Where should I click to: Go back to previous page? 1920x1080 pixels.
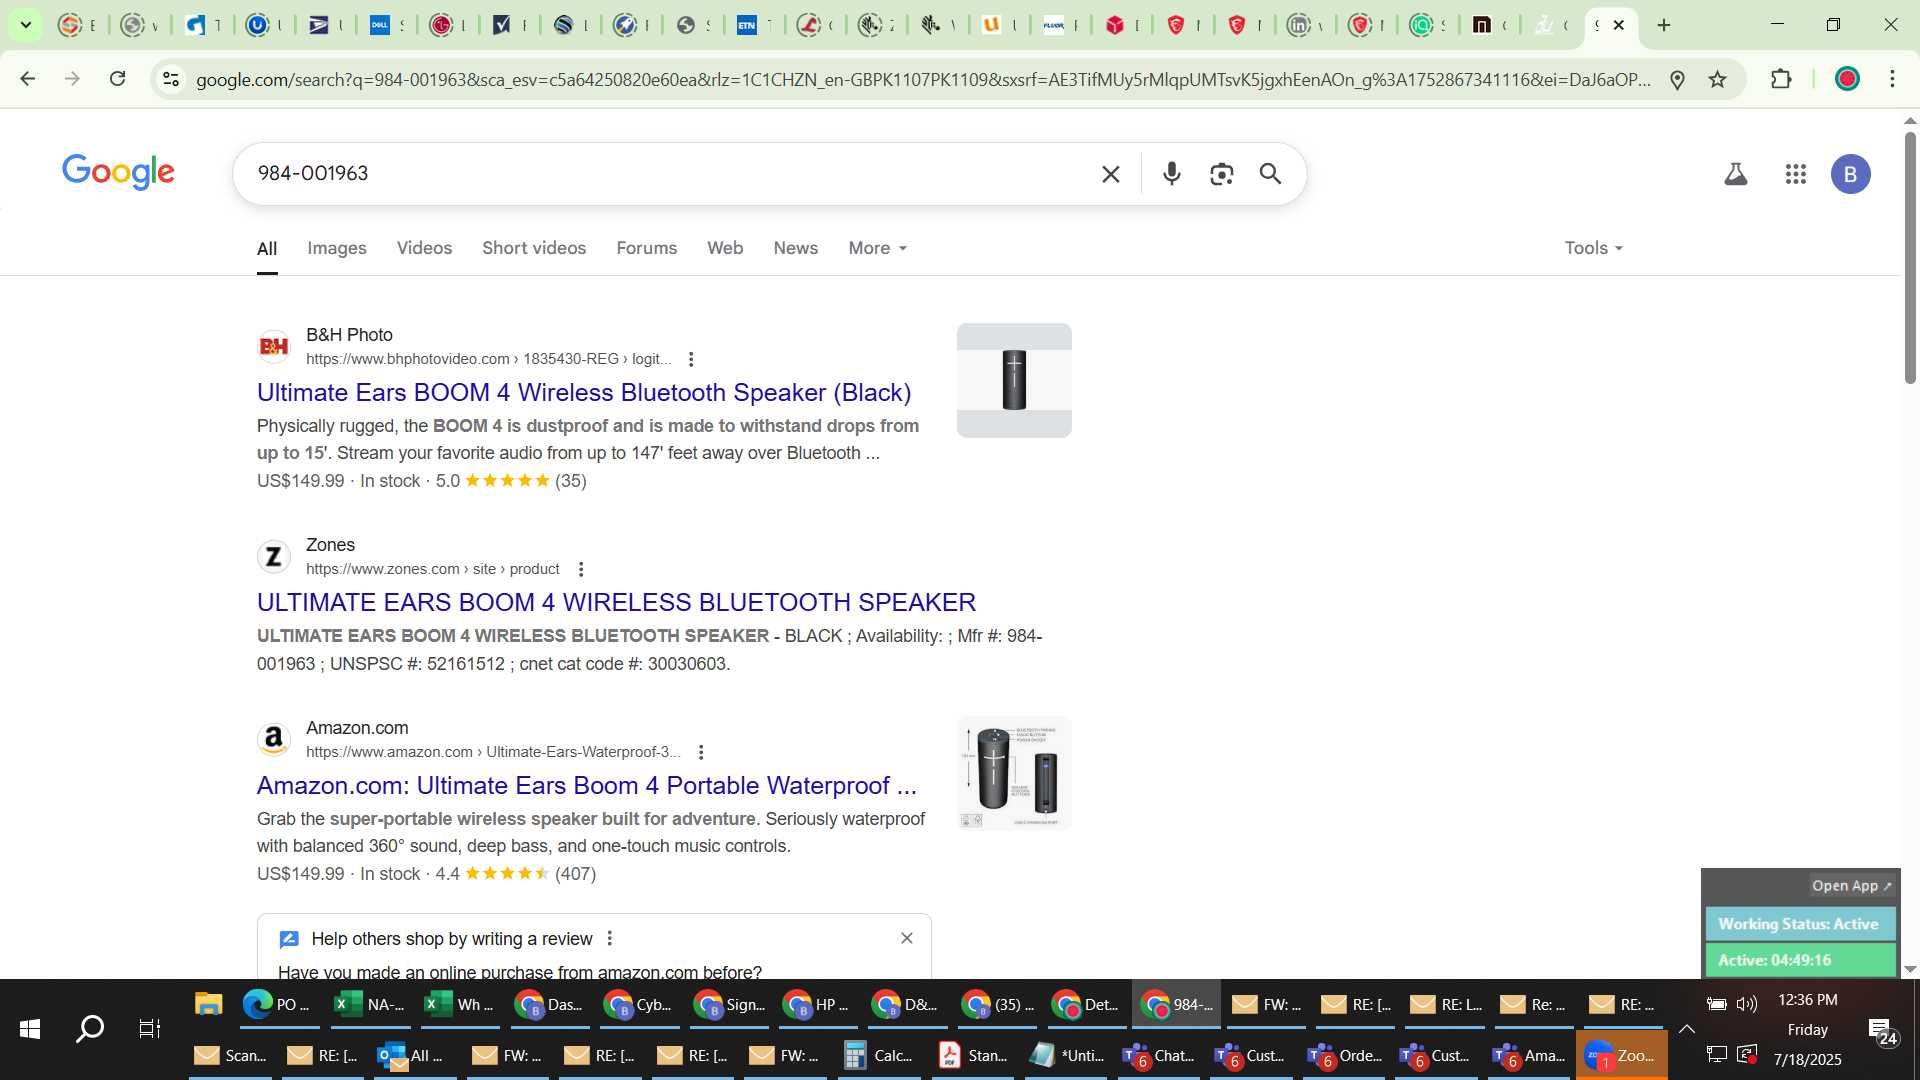28,79
